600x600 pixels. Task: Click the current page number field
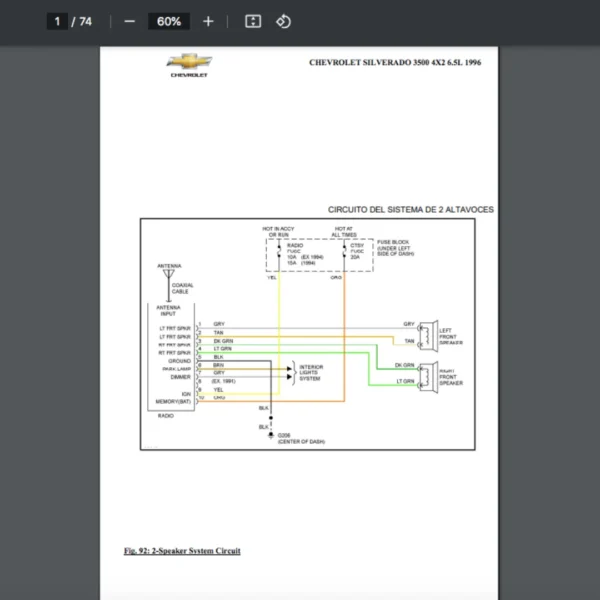coord(58,21)
